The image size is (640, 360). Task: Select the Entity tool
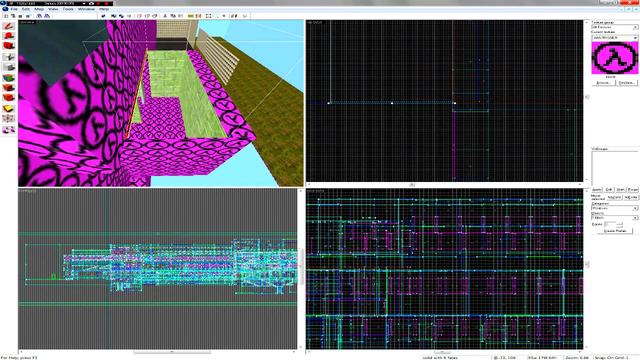(9, 57)
